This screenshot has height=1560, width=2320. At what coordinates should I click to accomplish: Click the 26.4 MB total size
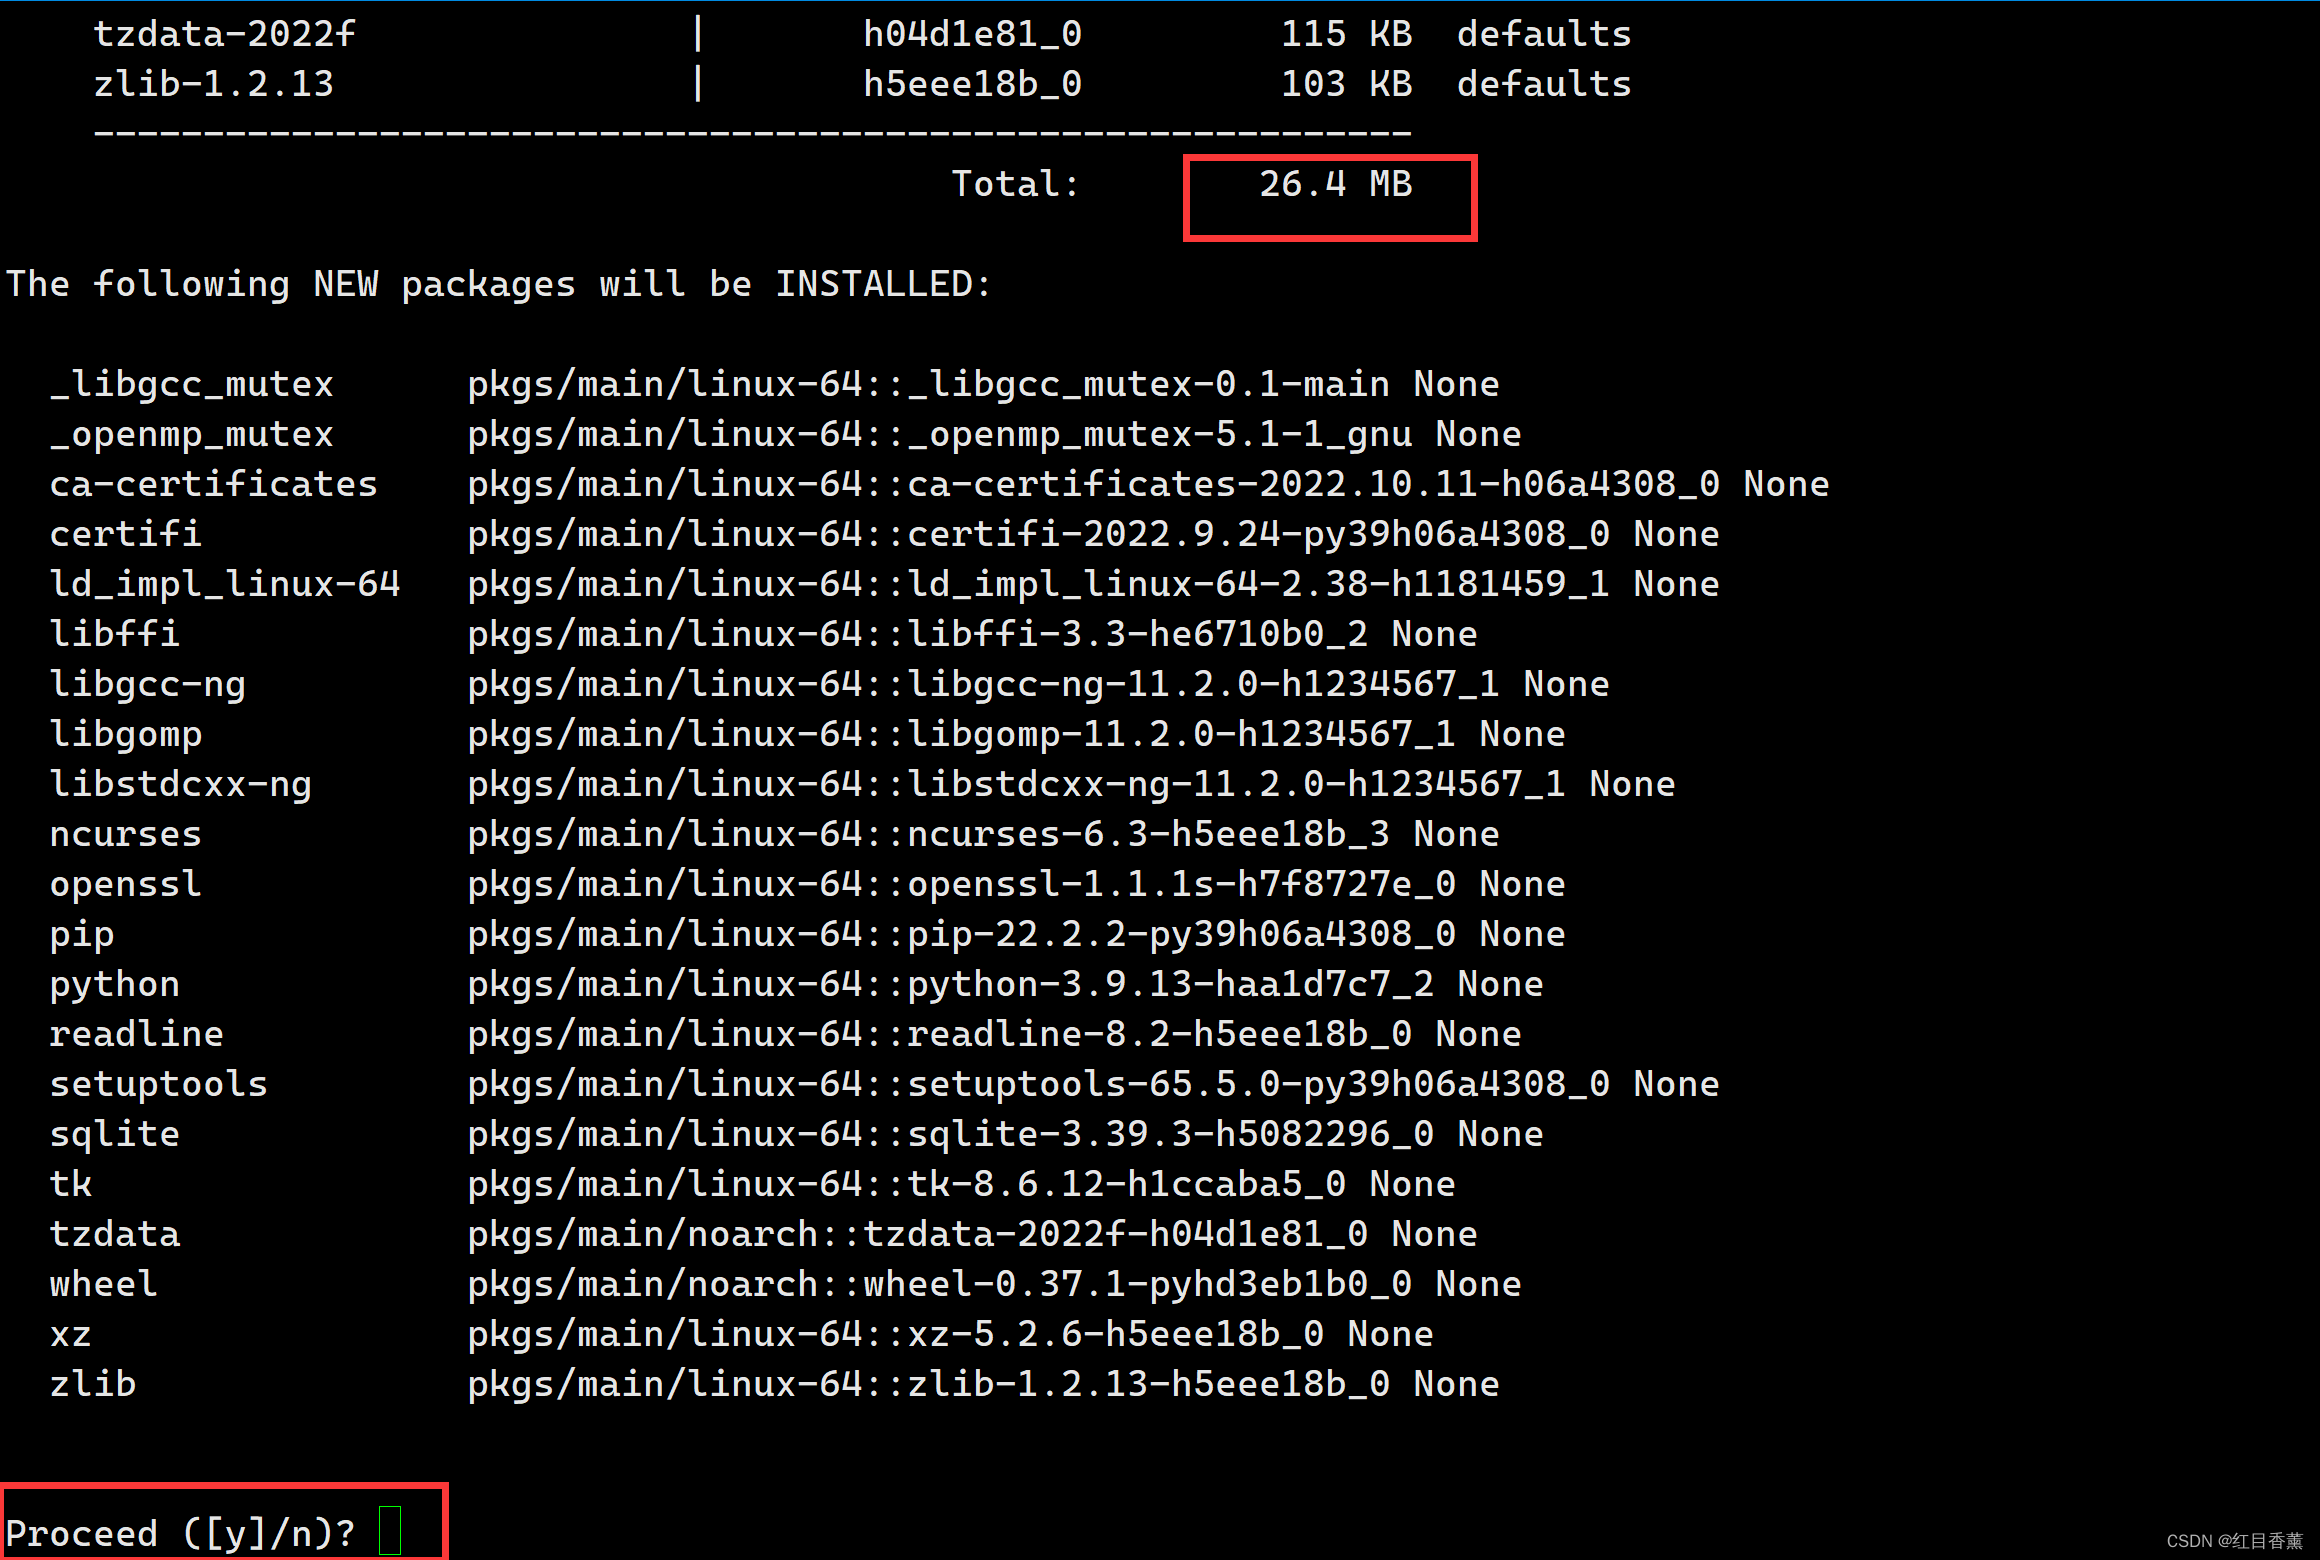[x=1334, y=184]
